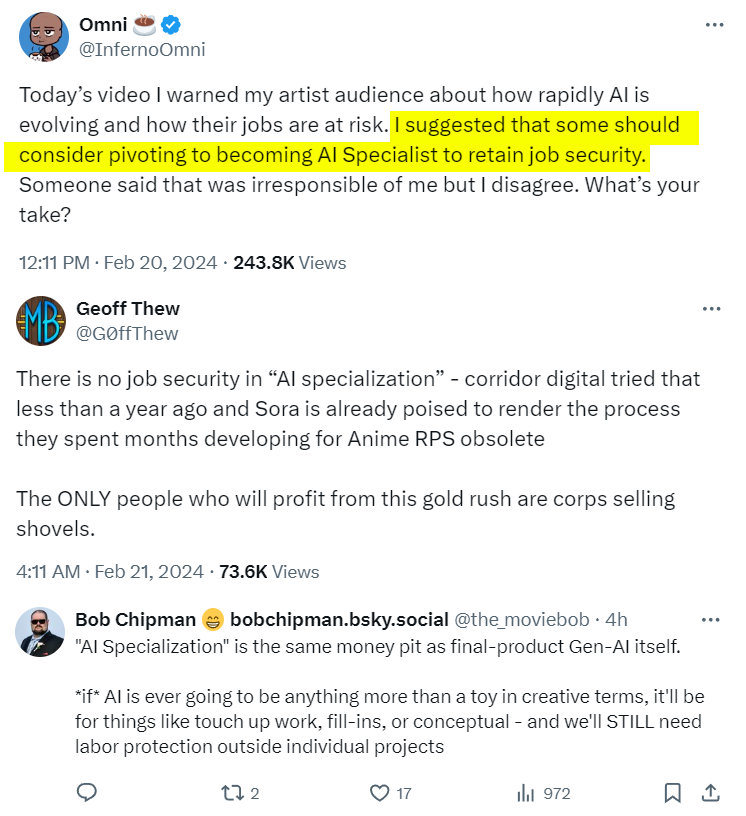Image resolution: width=746 pixels, height=816 pixels.
Task: Open Omni's profile picture
Action: coord(42,37)
